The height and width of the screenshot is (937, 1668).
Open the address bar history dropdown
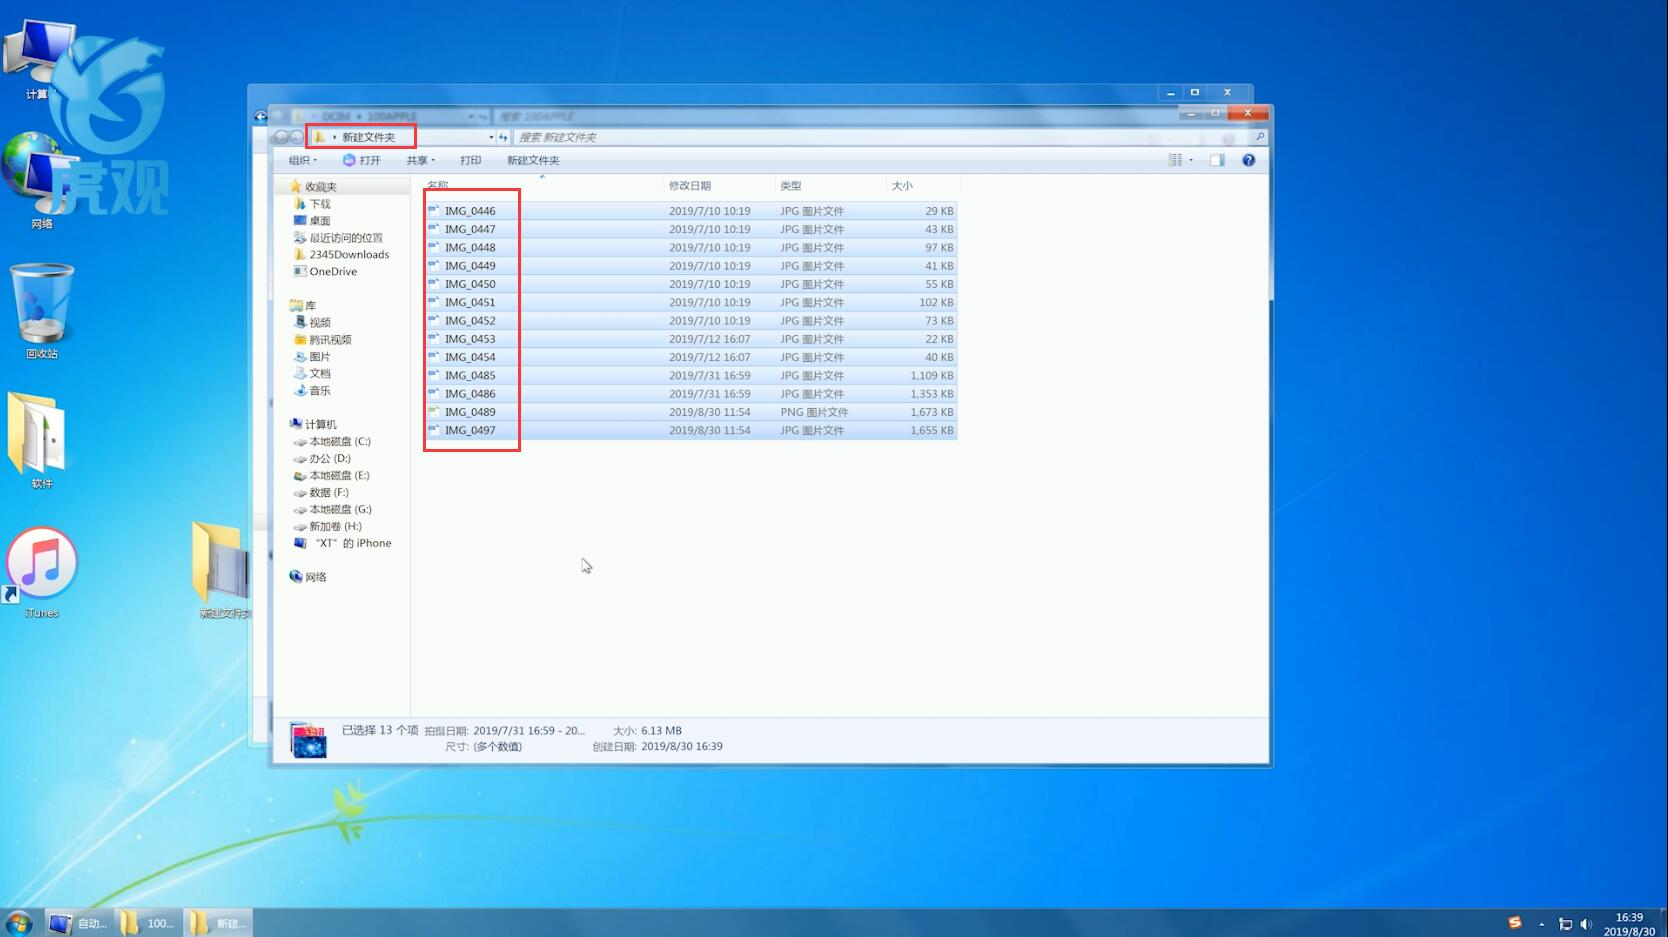tap(490, 137)
